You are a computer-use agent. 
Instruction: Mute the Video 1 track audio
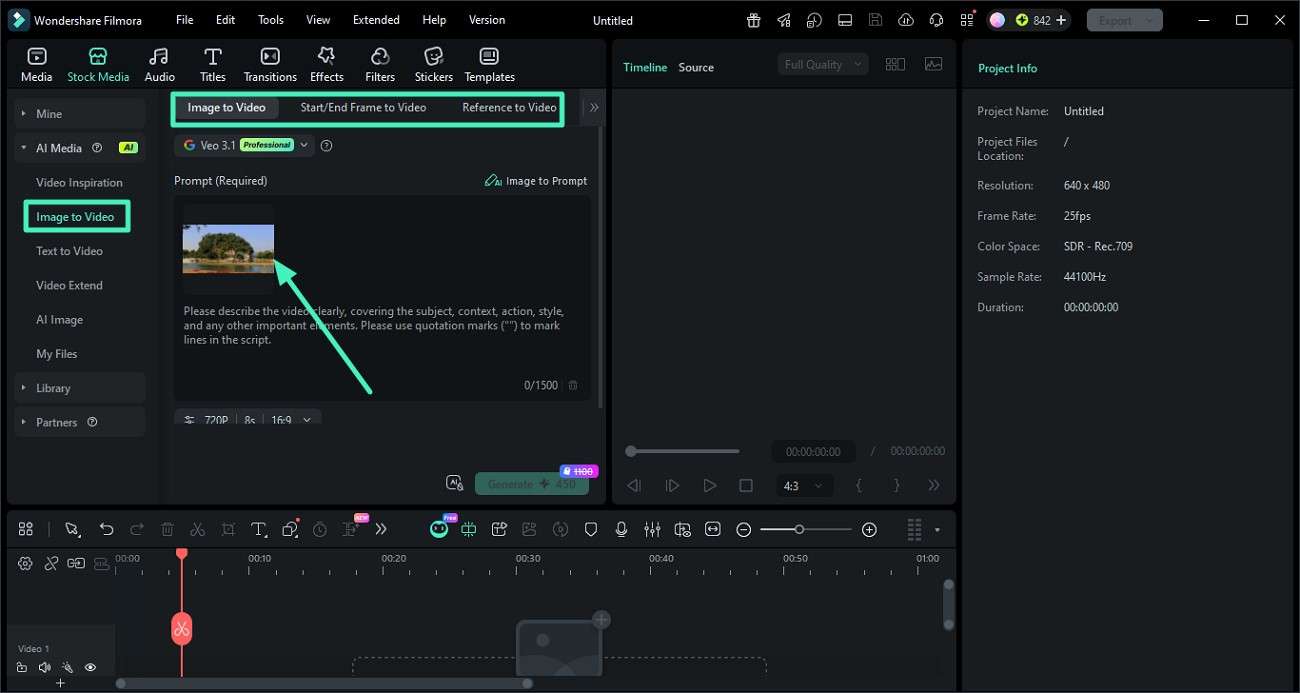pyautogui.click(x=44, y=668)
